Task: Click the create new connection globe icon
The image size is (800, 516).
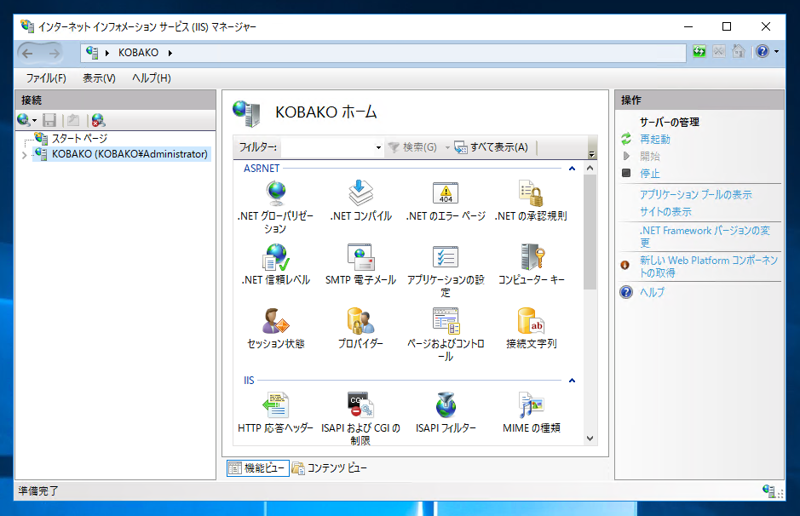Action: (23, 120)
